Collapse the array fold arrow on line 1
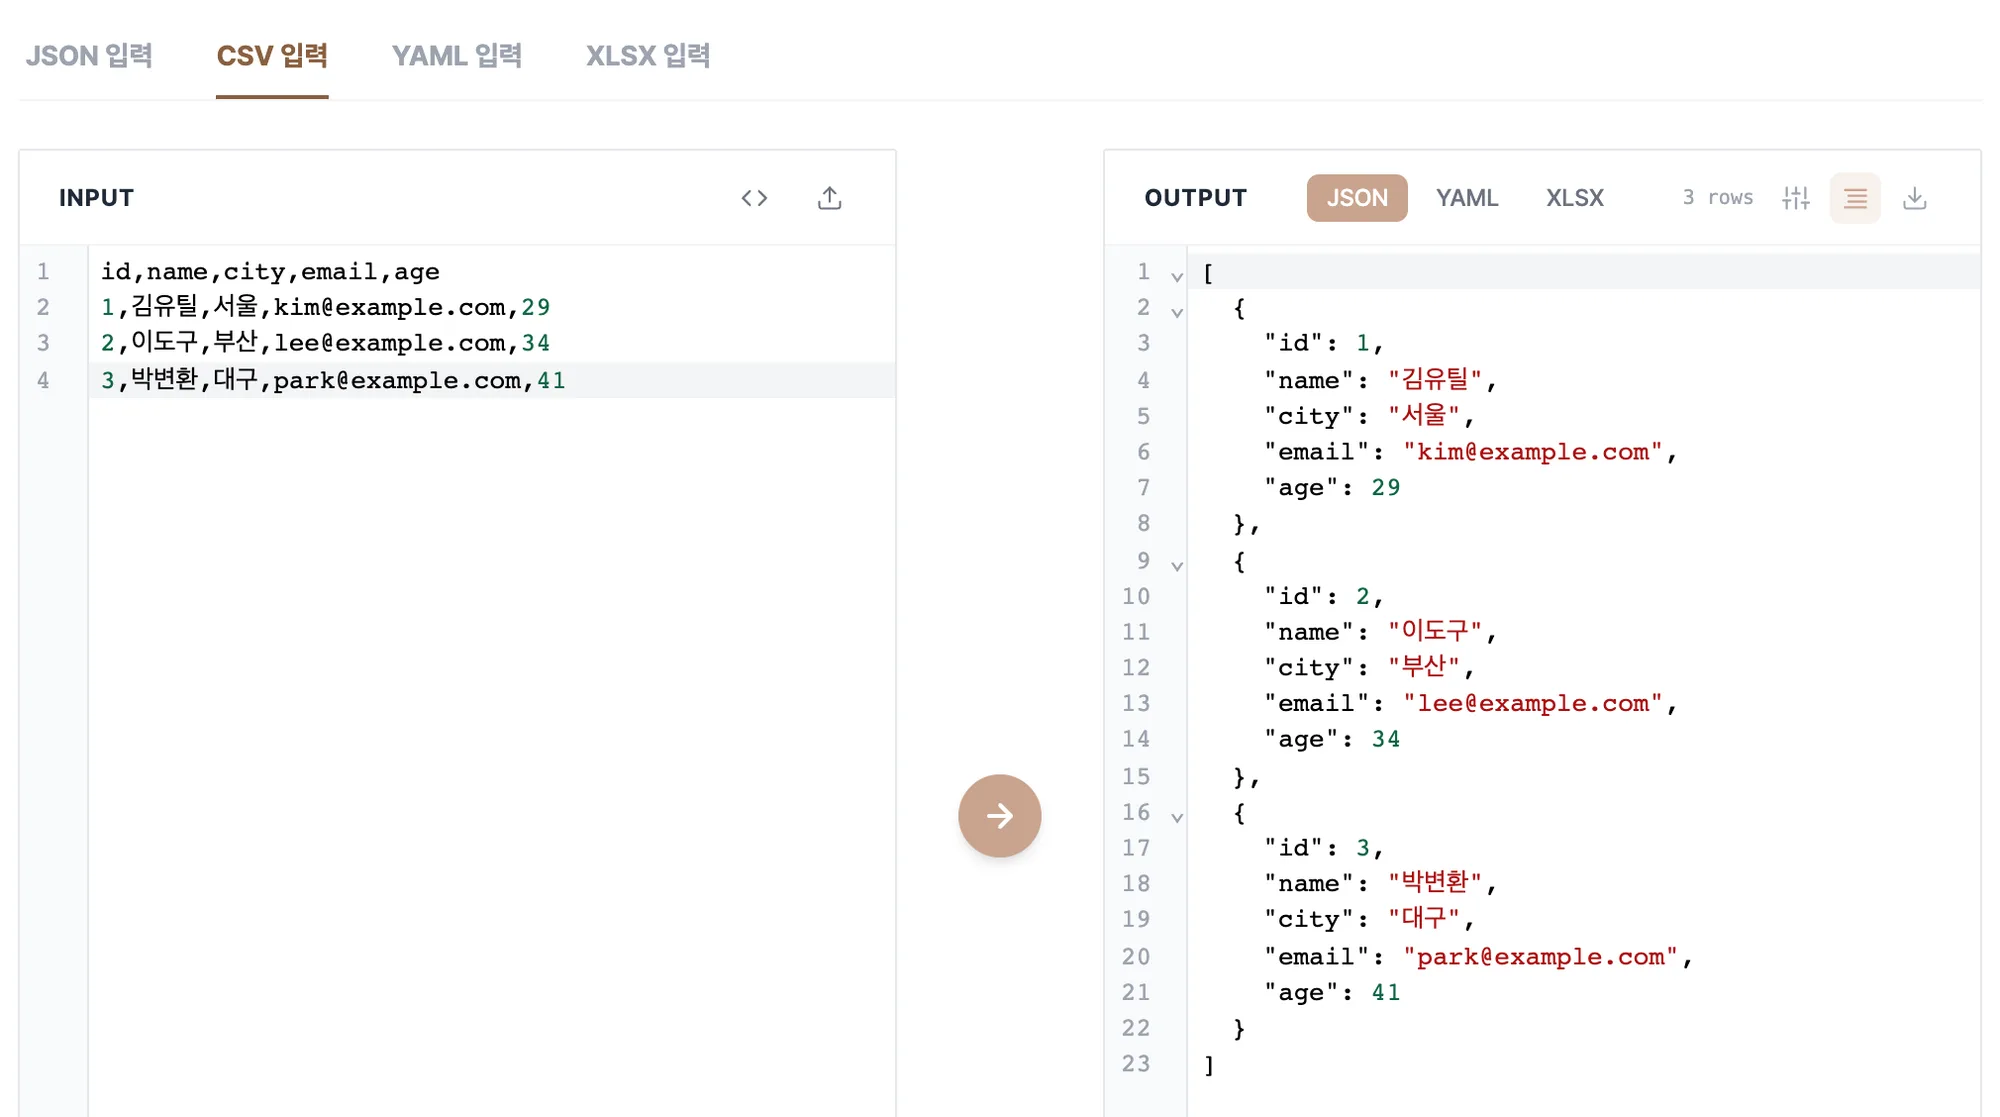 1177,277
